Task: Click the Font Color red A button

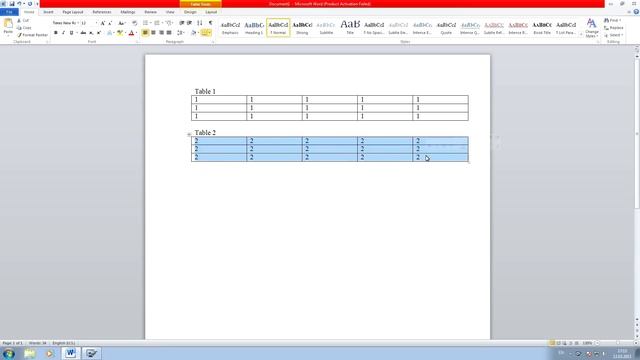Action: [x=131, y=33]
